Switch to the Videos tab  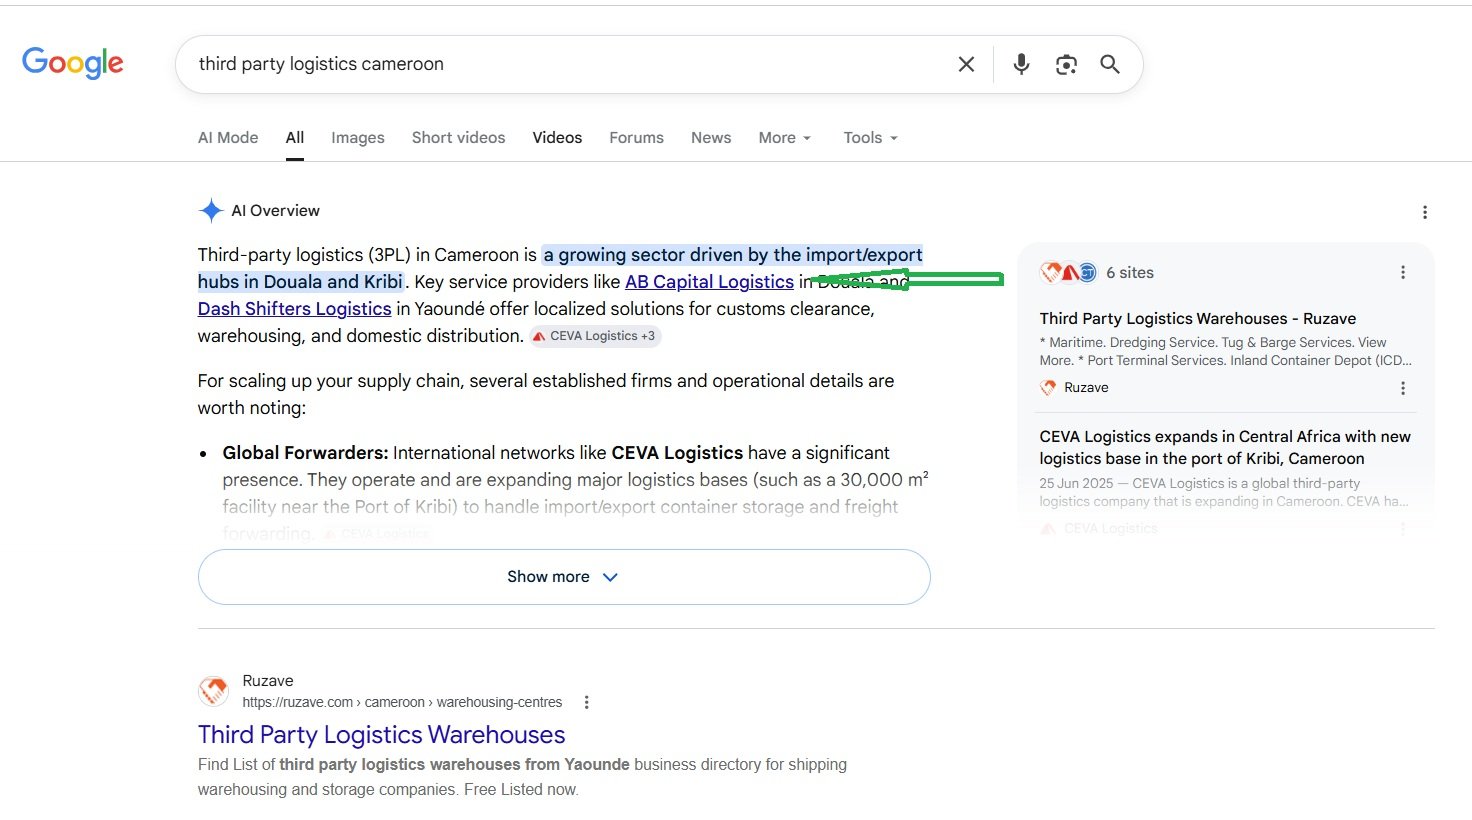[x=557, y=138]
